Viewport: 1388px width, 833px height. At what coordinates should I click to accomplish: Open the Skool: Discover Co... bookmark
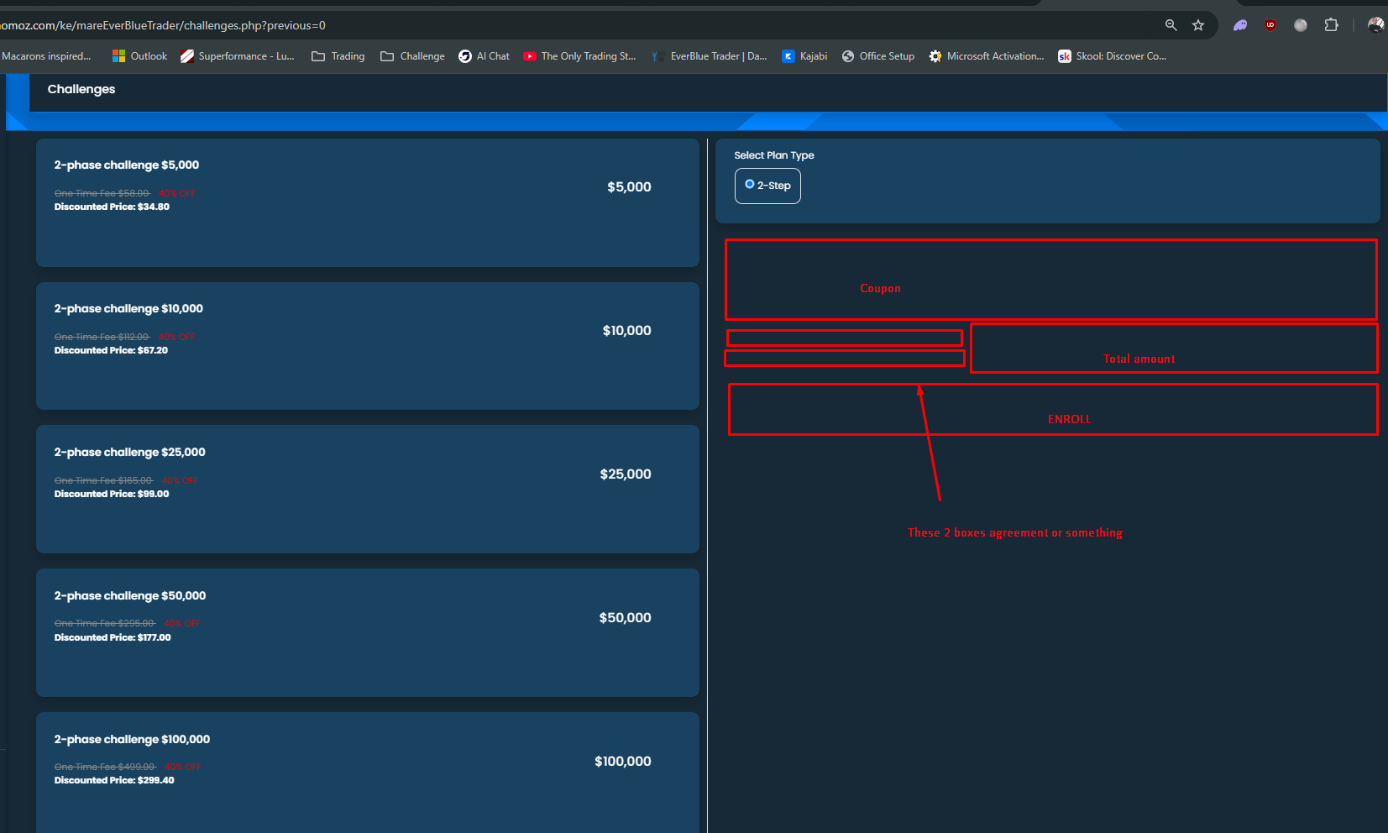coord(1112,56)
